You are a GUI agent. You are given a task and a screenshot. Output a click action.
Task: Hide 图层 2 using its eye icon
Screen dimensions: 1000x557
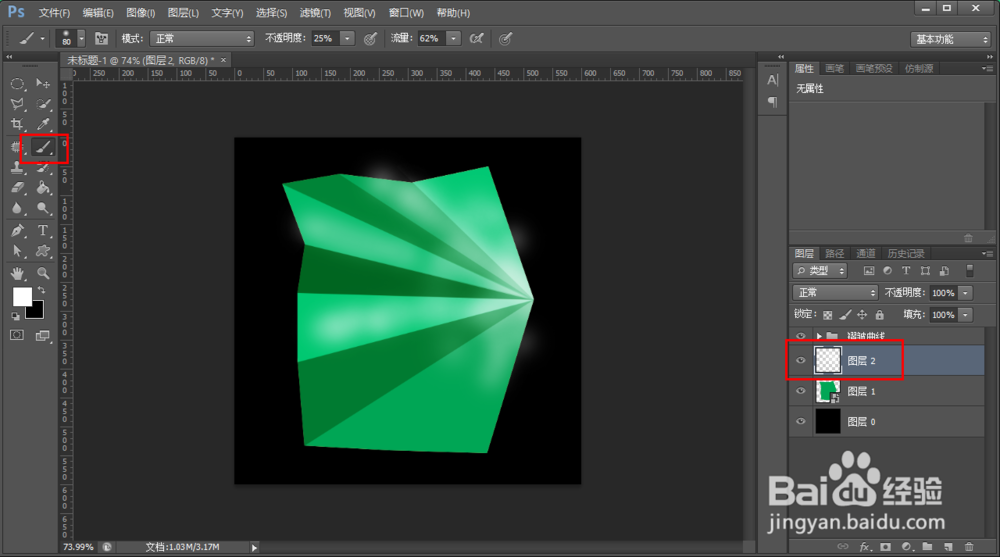[800, 361]
